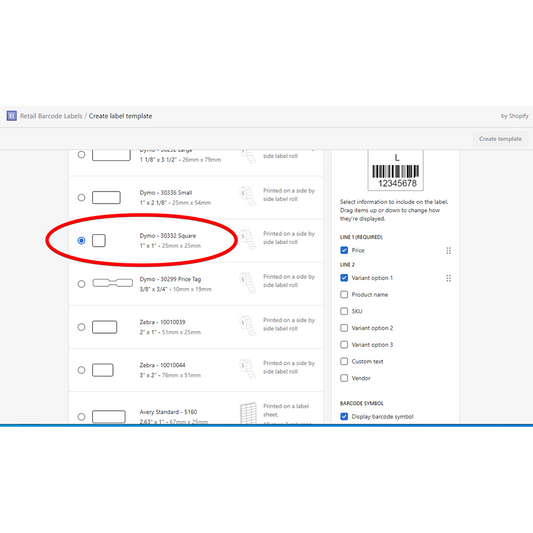Click label roll icon for Dymo 30332 Square
Image resolution: width=533 pixels, height=533 pixels.
click(x=248, y=239)
